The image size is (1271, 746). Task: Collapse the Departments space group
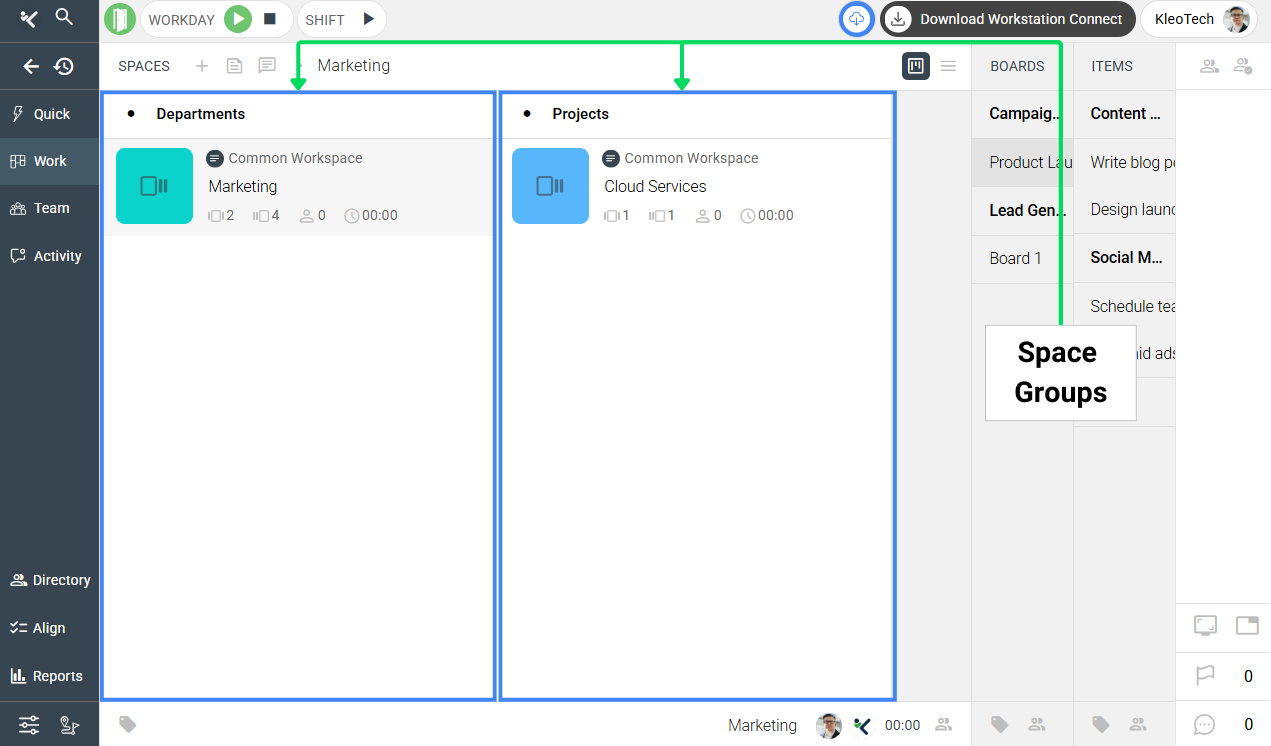point(131,114)
